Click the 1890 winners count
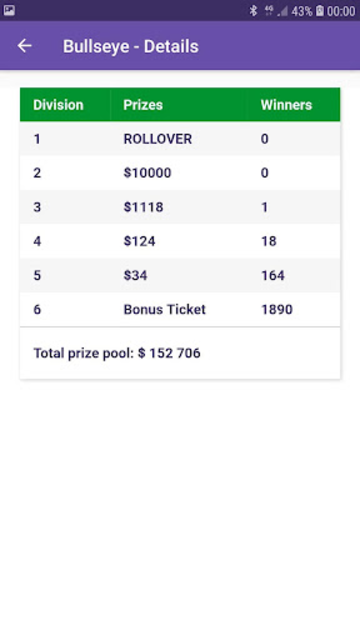 [x=277, y=309]
